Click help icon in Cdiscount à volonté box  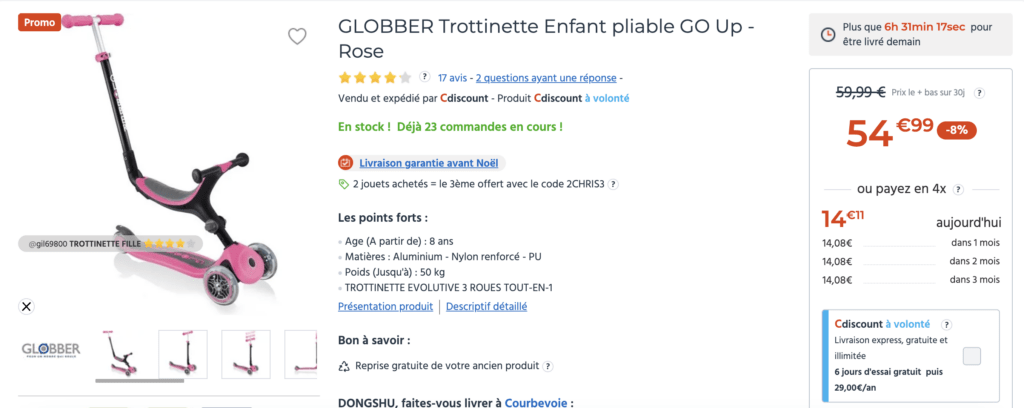coord(947,324)
